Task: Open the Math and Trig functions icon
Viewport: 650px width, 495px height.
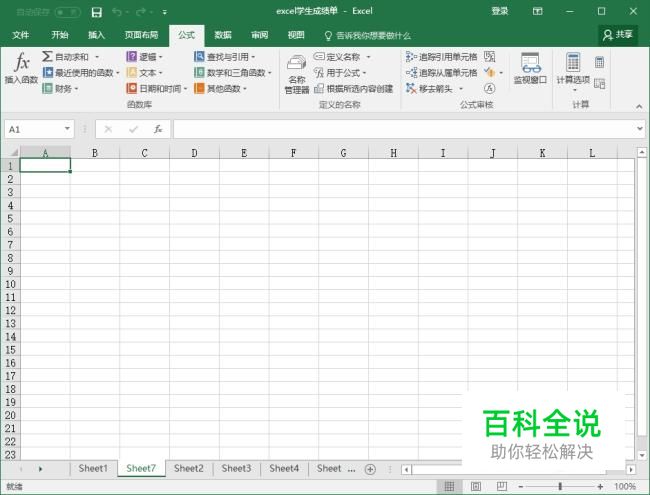Action: click(199, 73)
